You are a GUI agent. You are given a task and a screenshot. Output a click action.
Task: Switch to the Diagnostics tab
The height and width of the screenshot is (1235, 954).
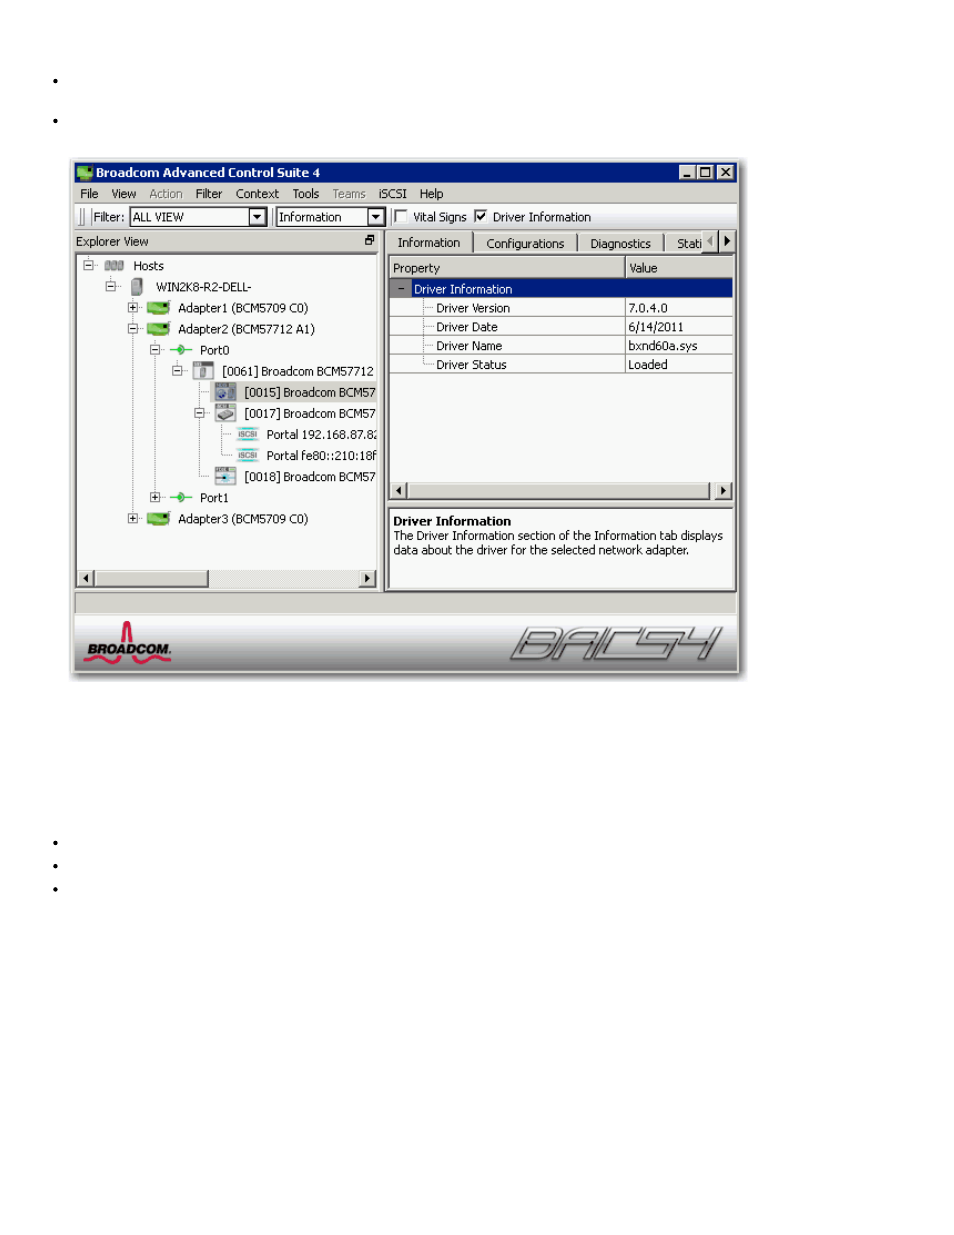[x=620, y=243]
